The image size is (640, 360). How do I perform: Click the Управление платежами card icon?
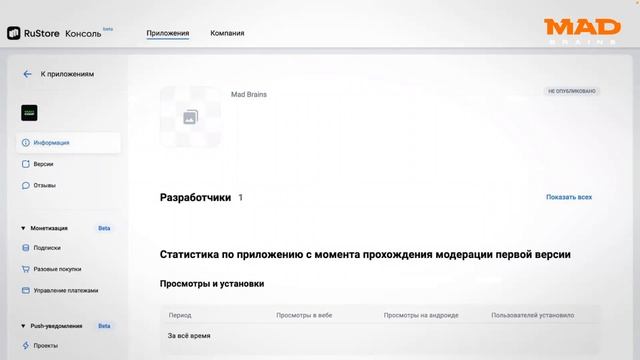click(x=26, y=290)
